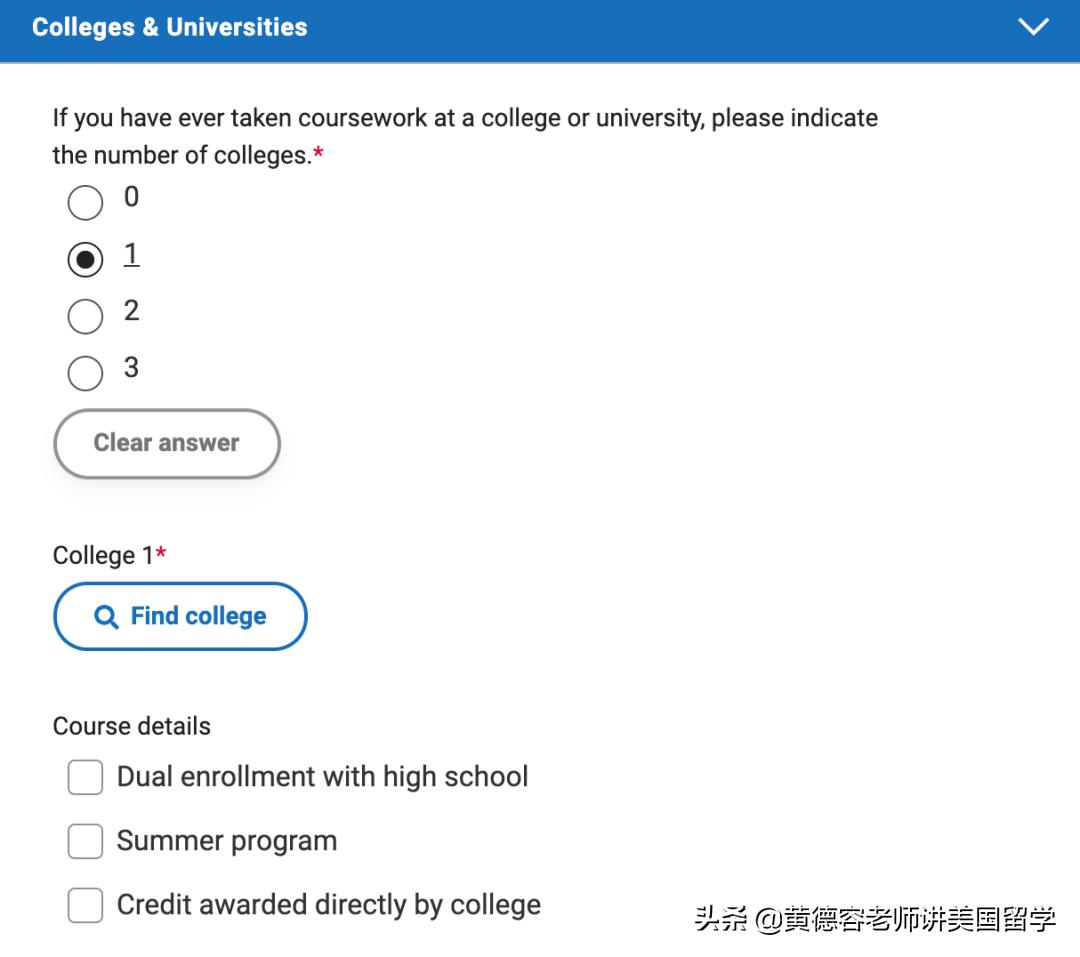Select the radio option labeled 1
Viewport: 1080px width, 957px height.
pyautogui.click(x=85, y=260)
